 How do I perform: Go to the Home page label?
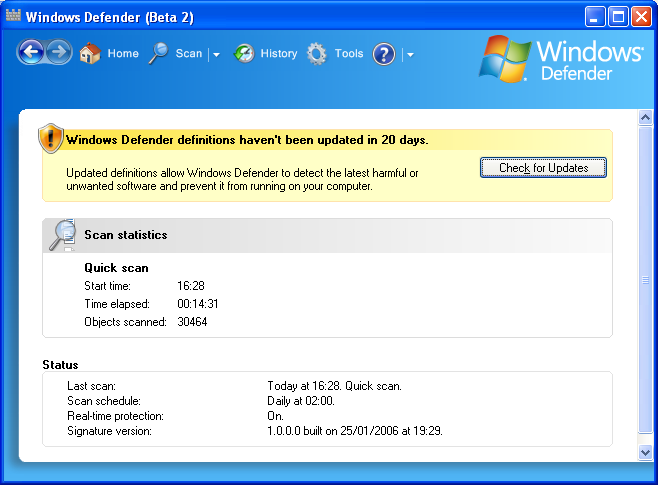pos(123,53)
